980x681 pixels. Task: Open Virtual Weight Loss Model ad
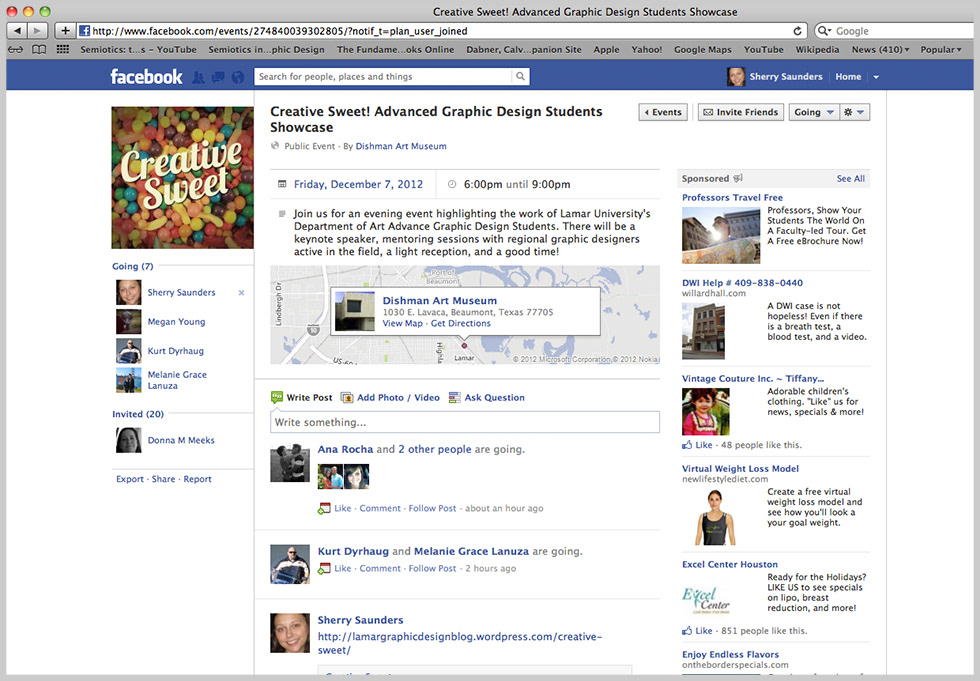[740, 469]
